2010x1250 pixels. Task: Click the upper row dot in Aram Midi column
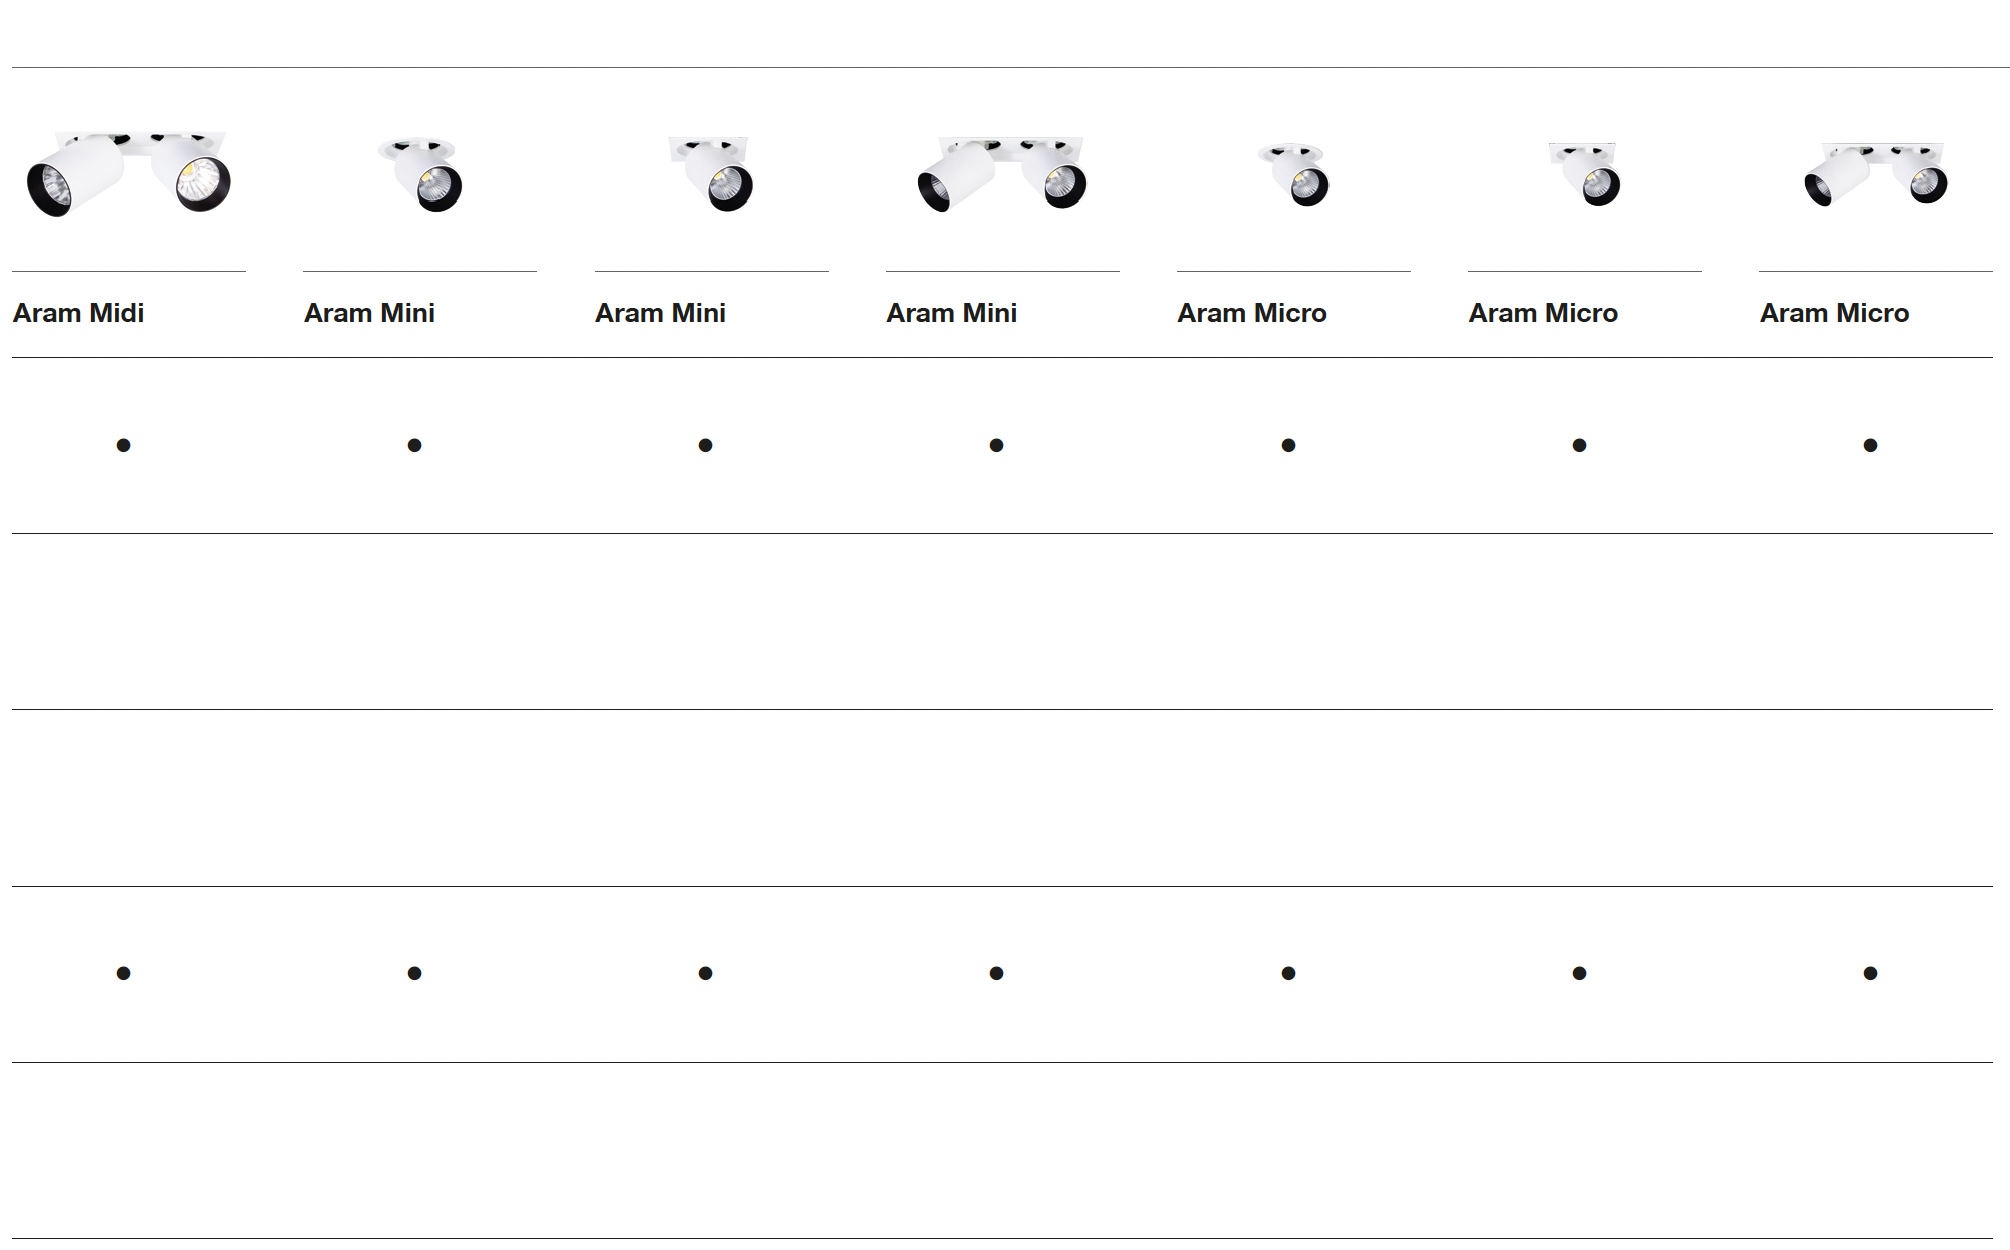(x=123, y=445)
